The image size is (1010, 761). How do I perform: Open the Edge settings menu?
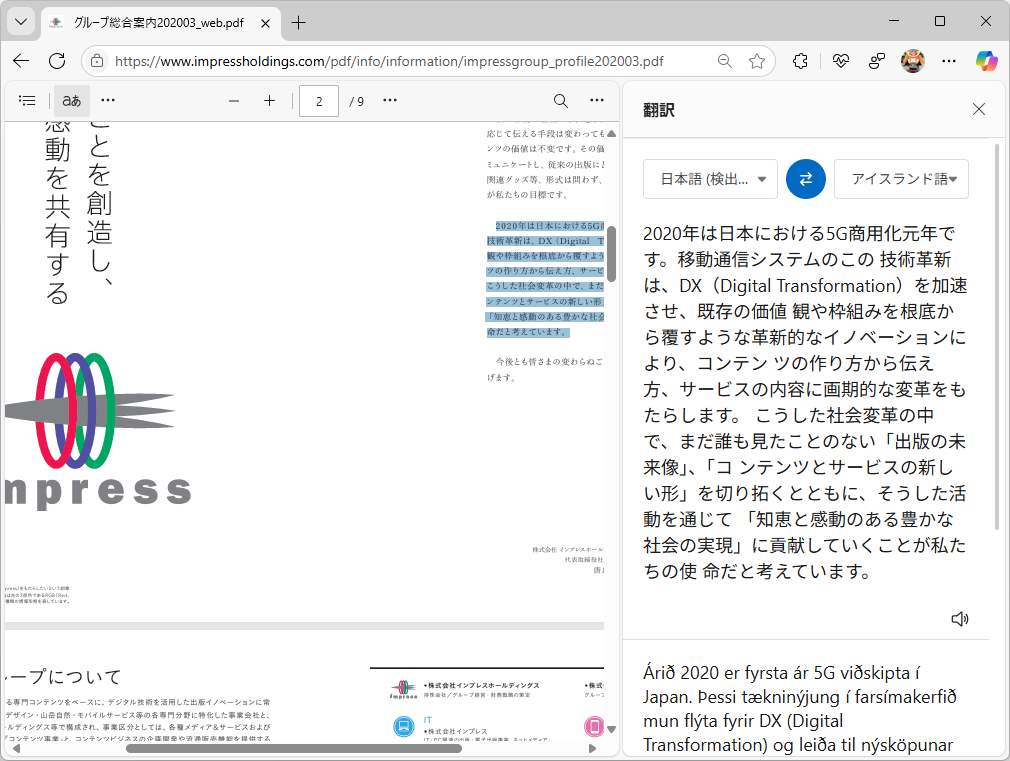click(x=948, y=61)
